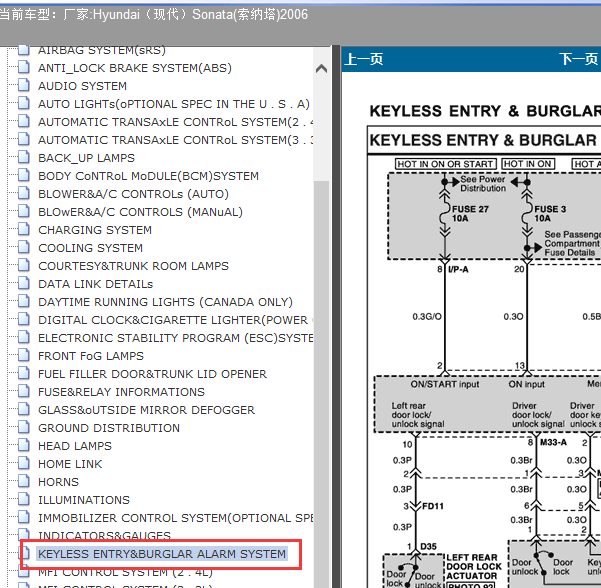Viewport: 601px width, 588px height.
Task: Open FRONT FoG LAMPS entry
Action: (91, 356)
